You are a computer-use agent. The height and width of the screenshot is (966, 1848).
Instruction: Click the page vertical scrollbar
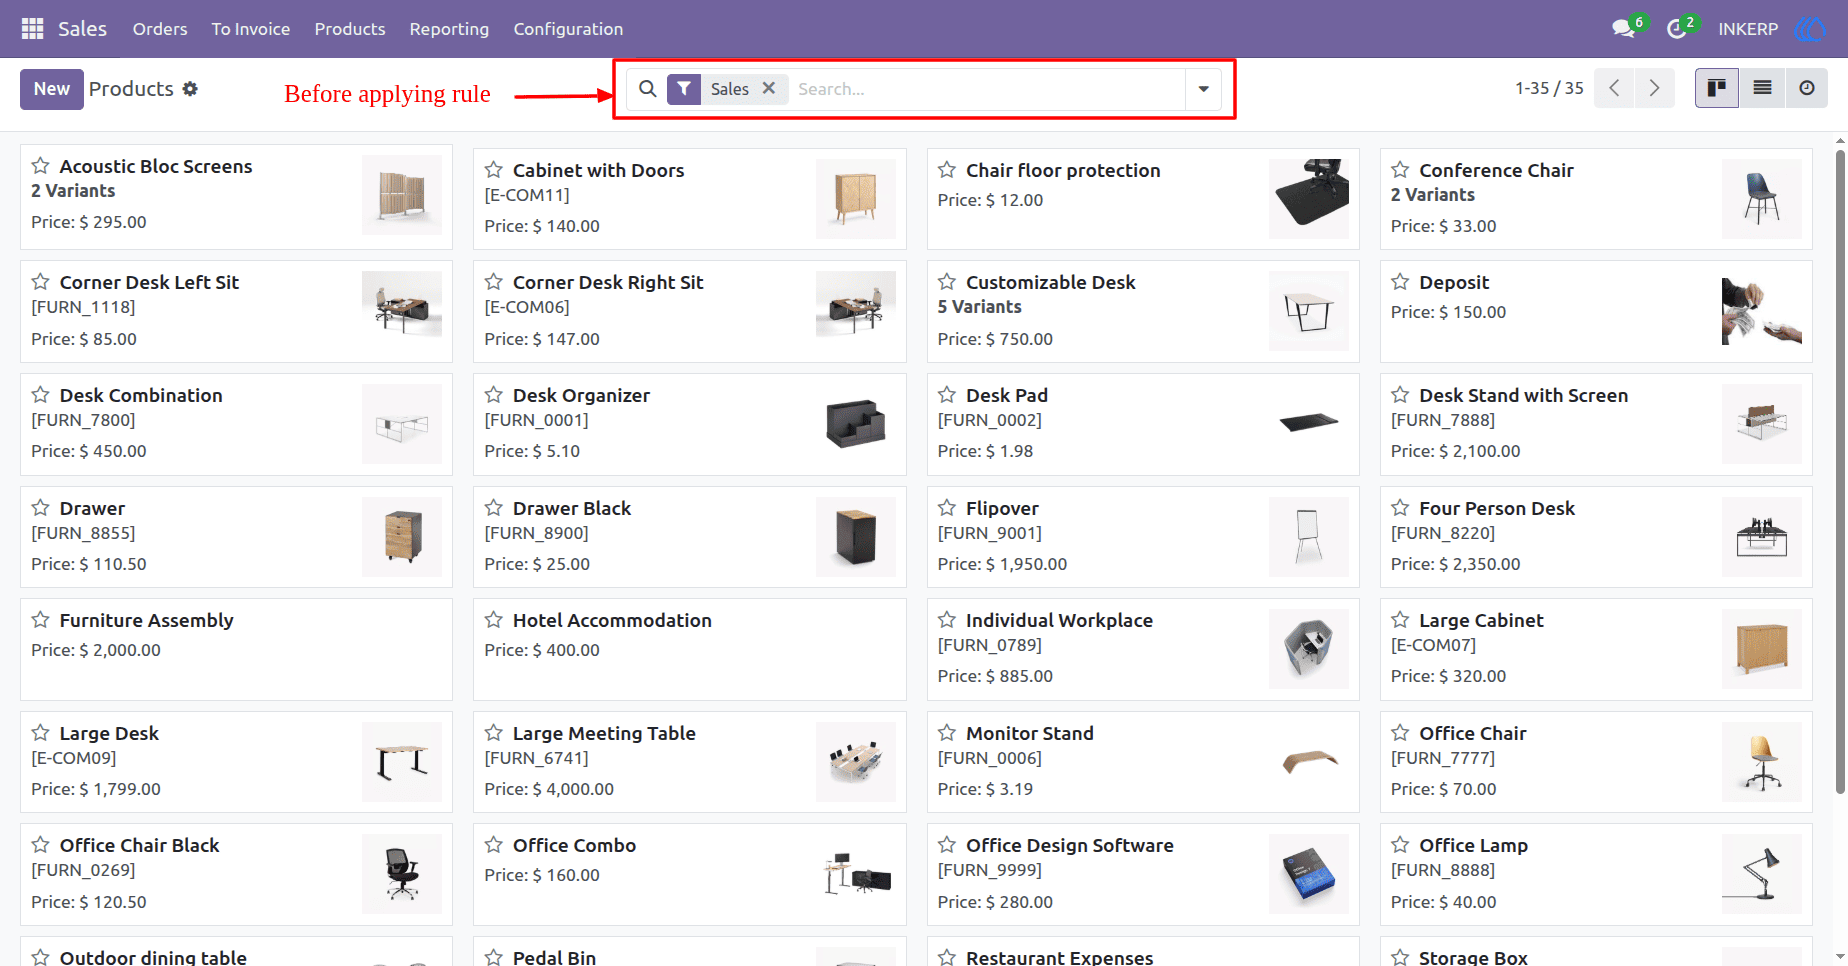point(1840,470)
